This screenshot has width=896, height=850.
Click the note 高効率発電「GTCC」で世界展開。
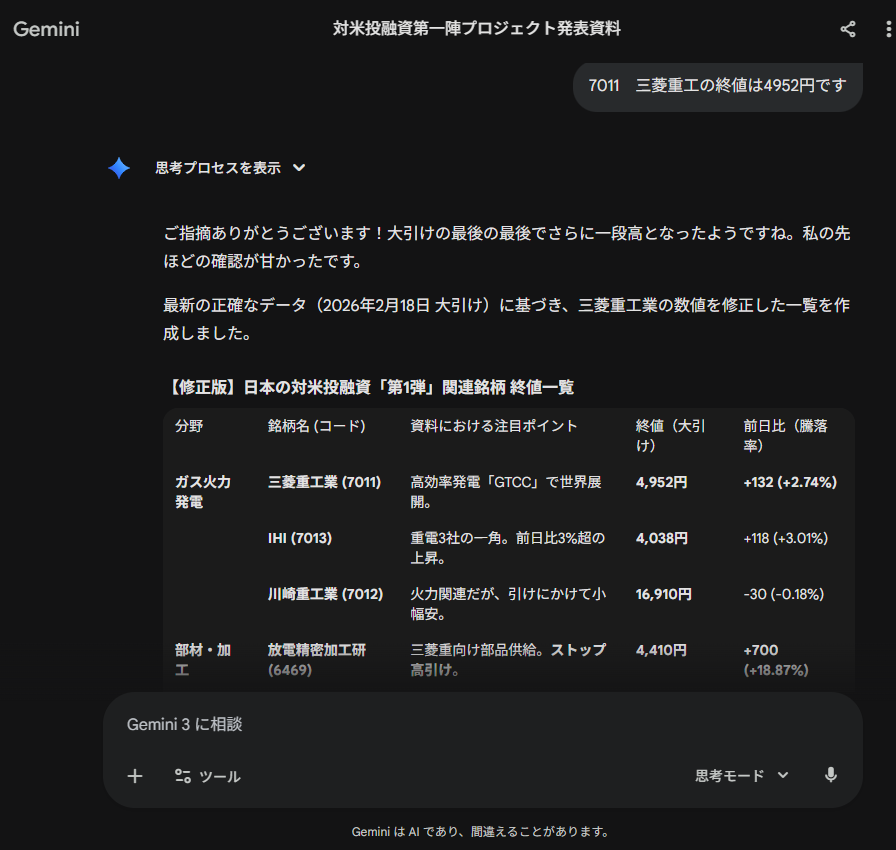click(x=506, y=492)
